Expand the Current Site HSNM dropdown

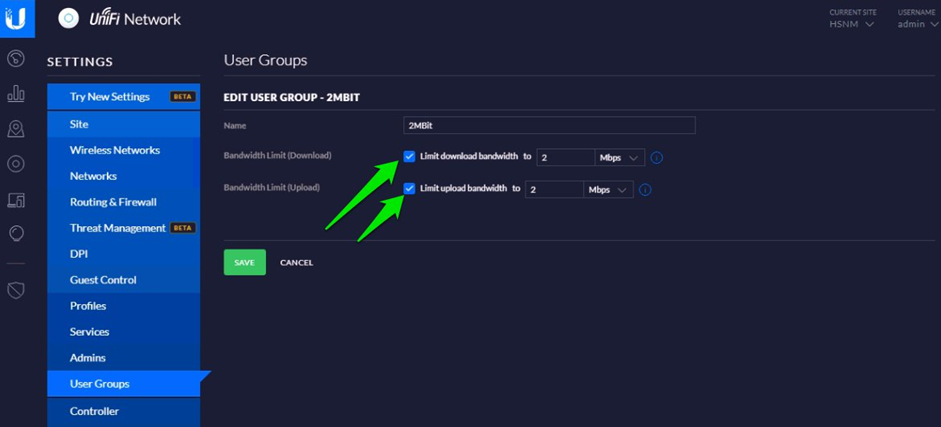point(852,24)
